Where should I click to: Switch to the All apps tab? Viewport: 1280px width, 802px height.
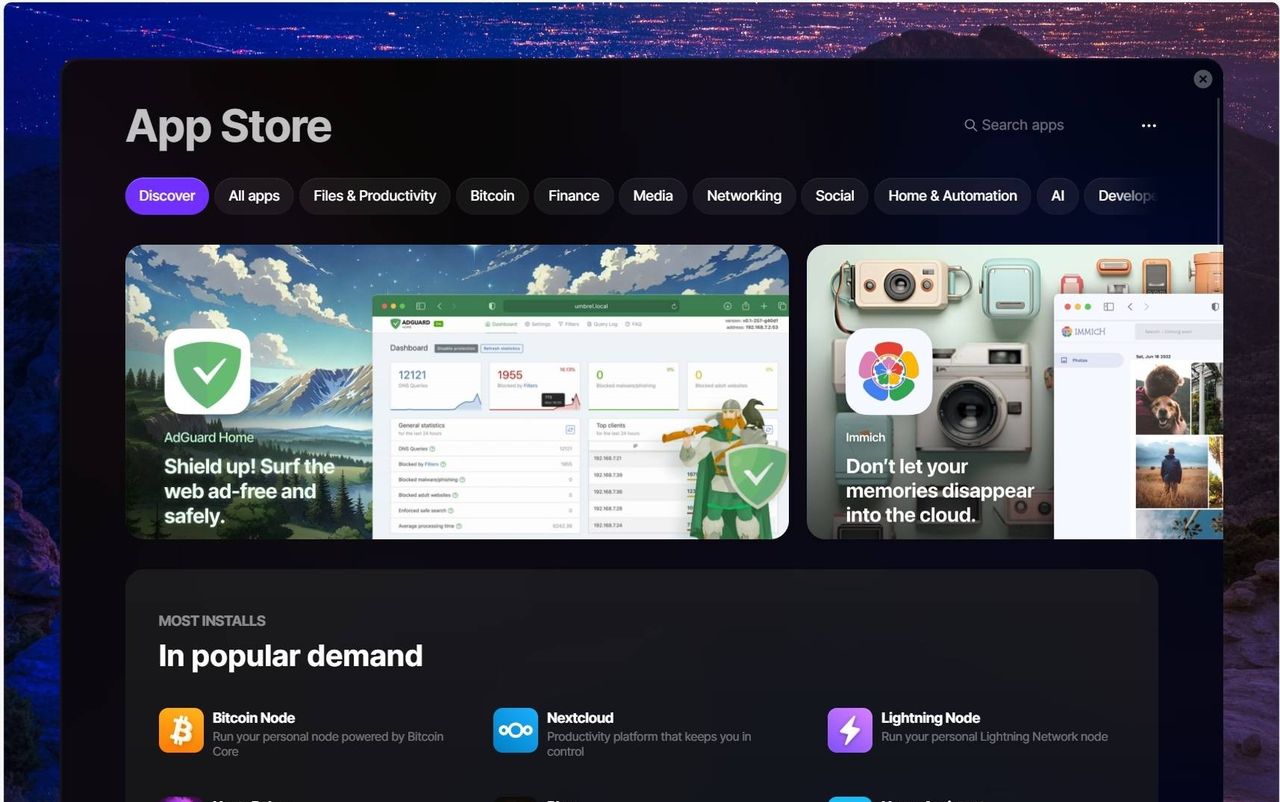click(254, 196)
